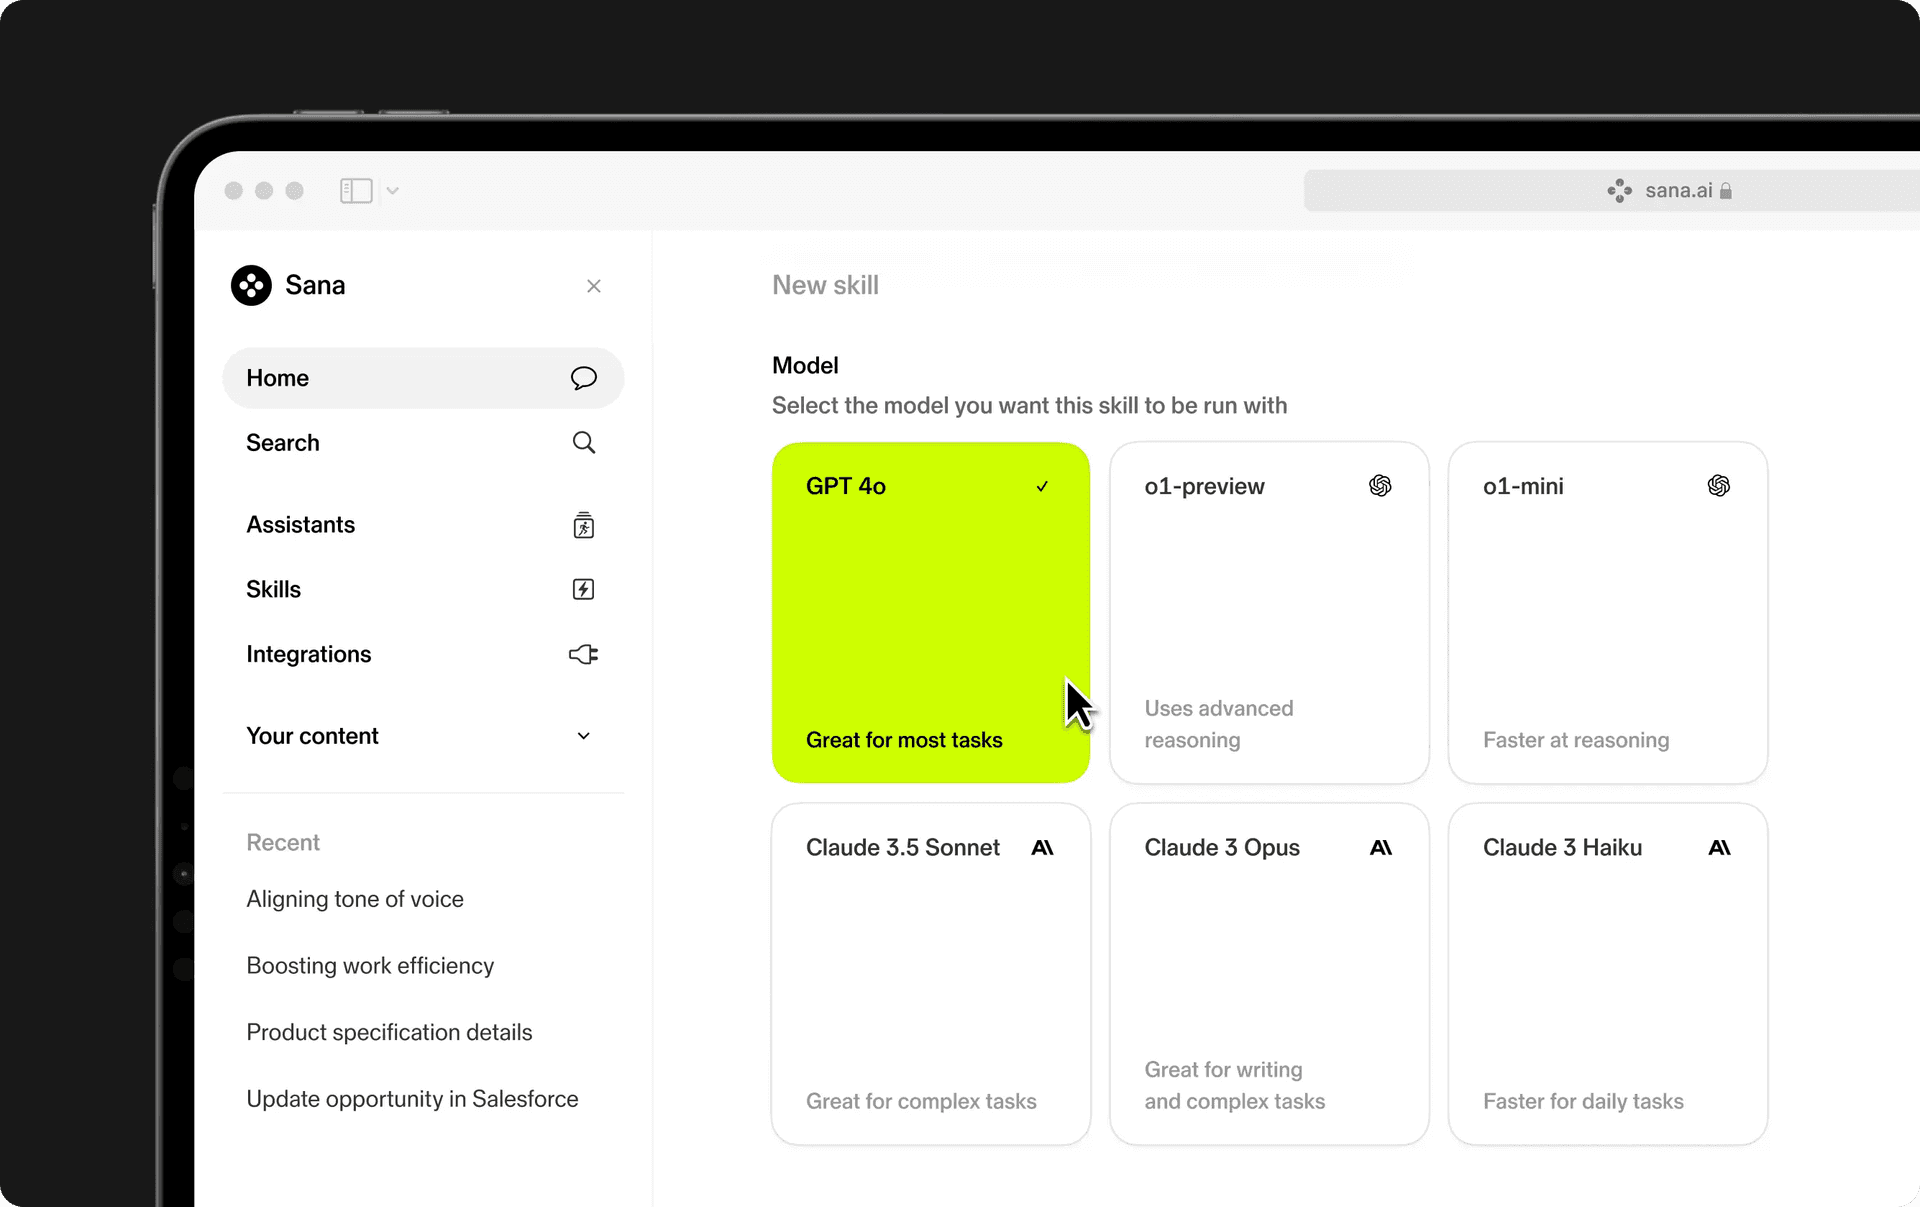Click the GPT 4o selected checkmark

coord(1042,486)
